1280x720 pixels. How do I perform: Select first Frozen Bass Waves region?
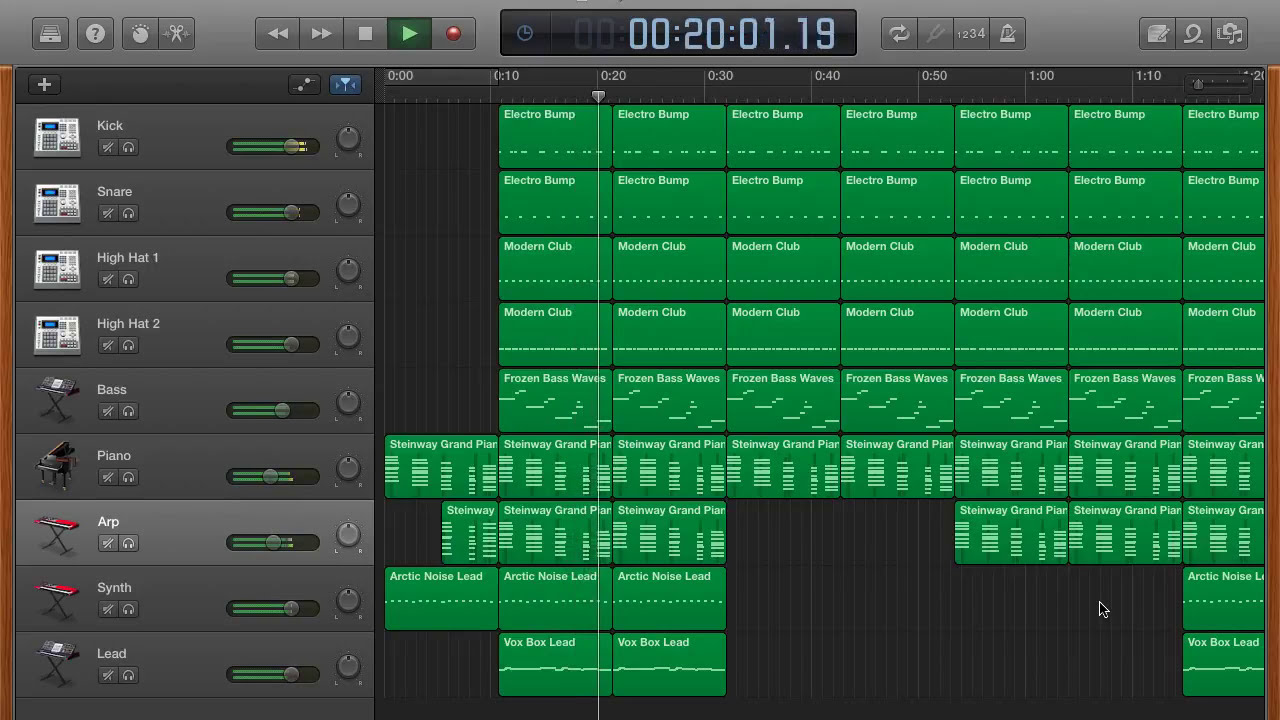click(555, 400)
